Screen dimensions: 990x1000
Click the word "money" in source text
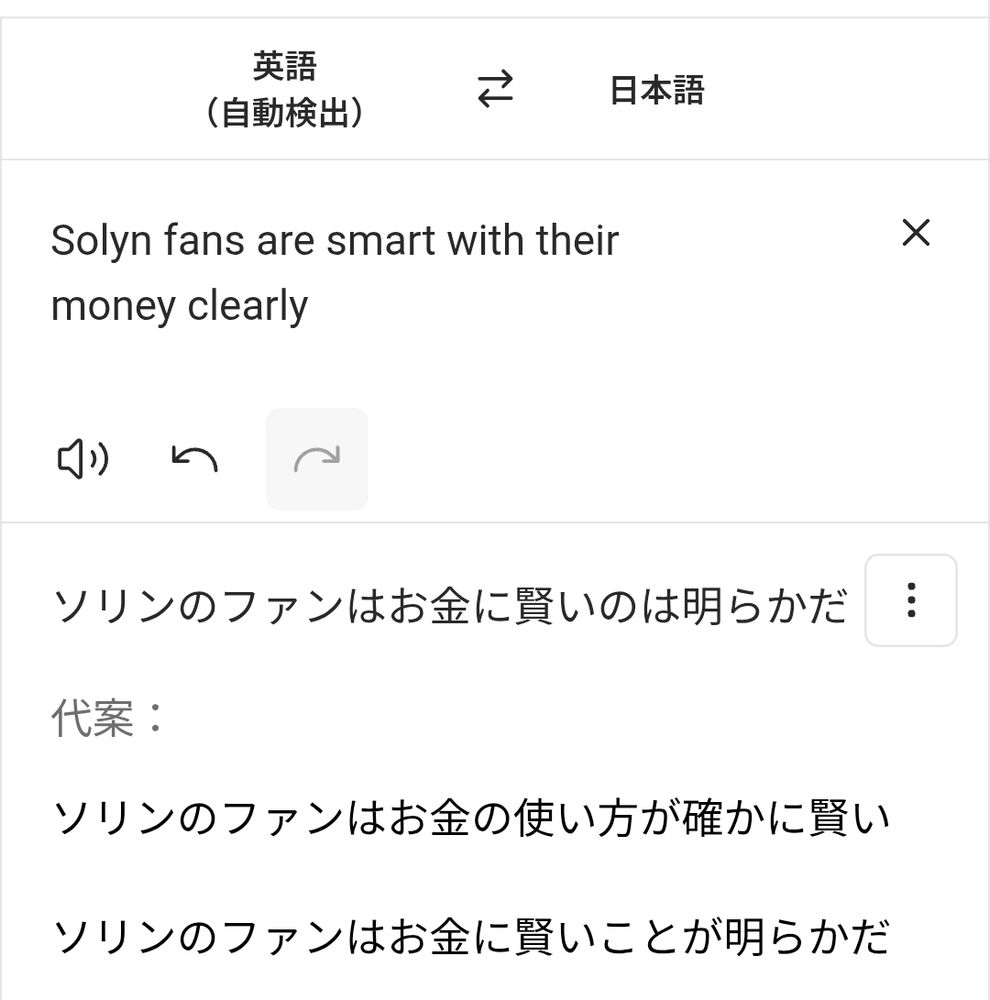[112, 306]
